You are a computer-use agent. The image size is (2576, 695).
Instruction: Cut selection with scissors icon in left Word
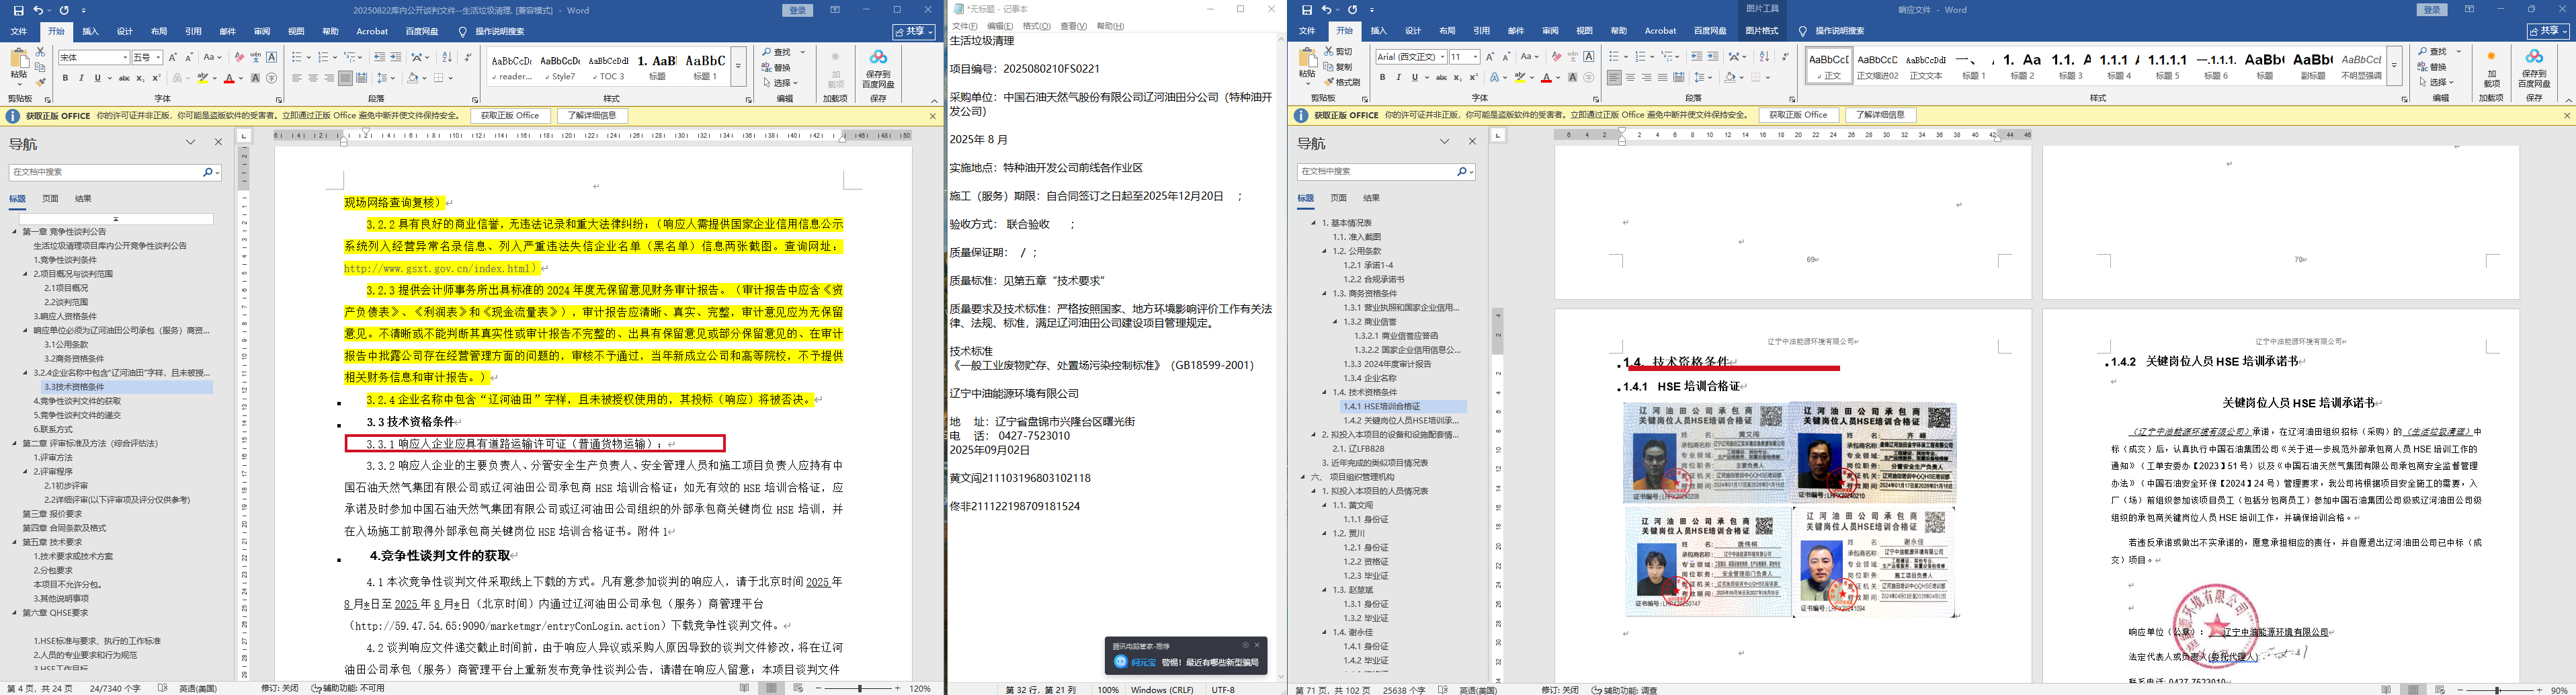pyautogui.click(x=41, y=51)
